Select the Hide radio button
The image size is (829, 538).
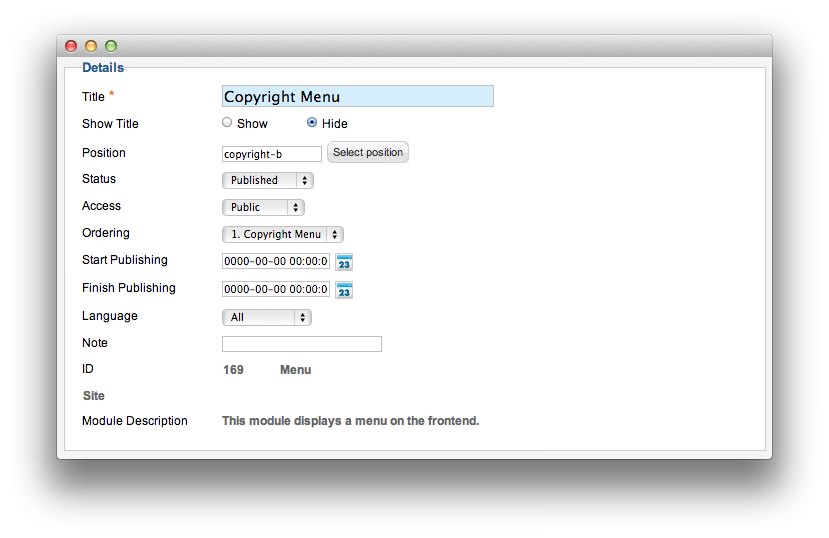312,123
